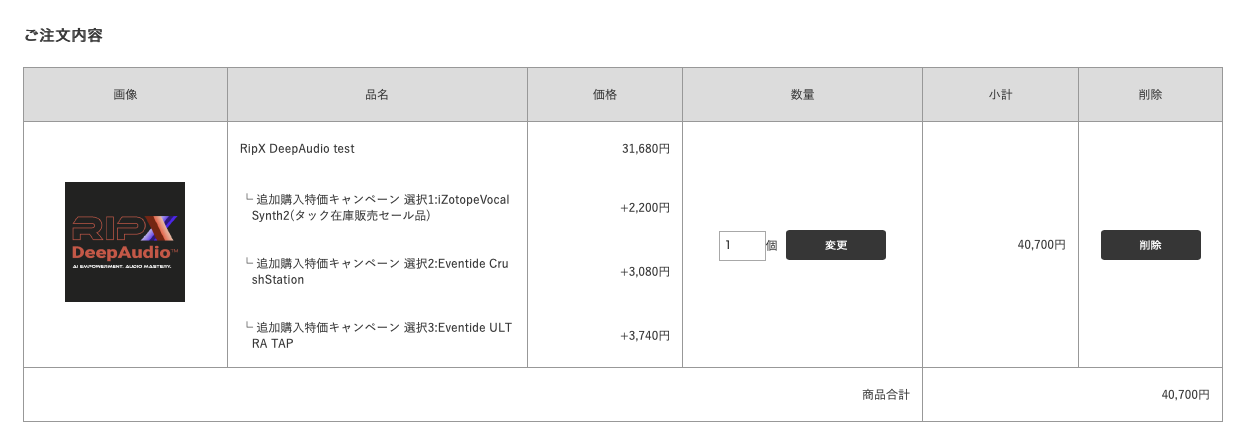The image size is (1248, 443).
Task: Click the 数量 column header
Action: click(x=802, y=95)
